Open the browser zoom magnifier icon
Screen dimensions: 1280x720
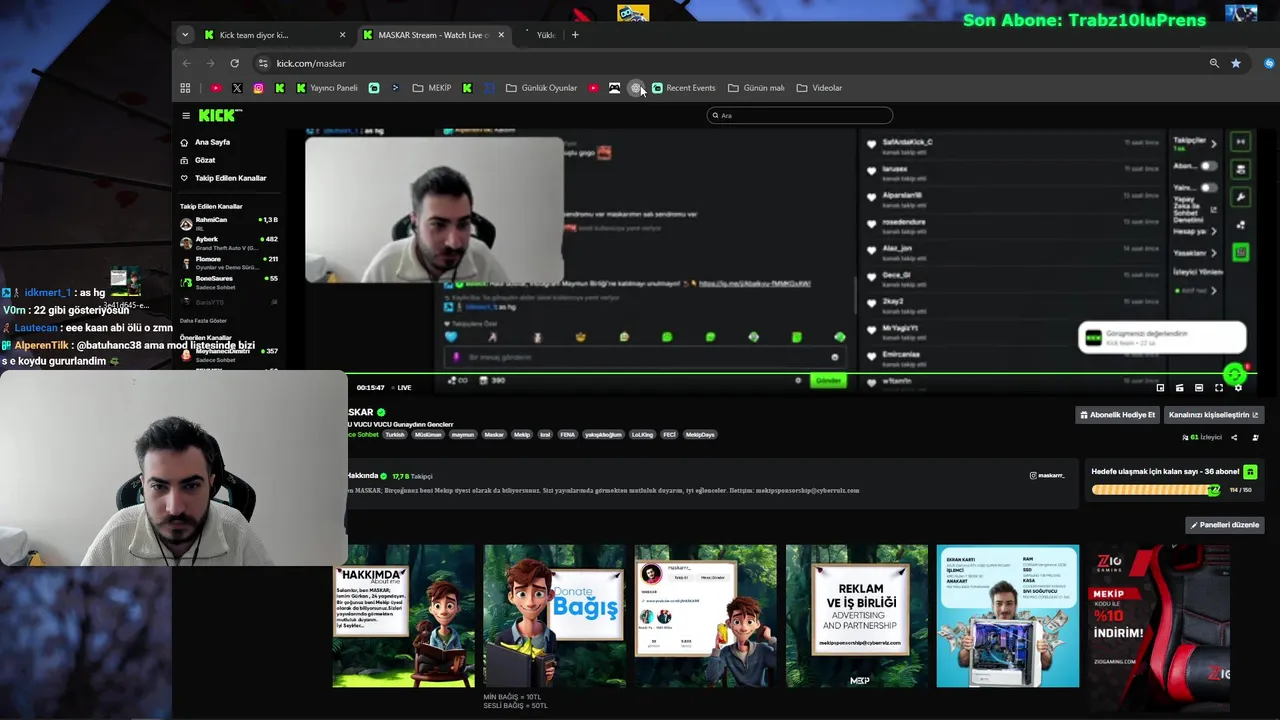[1214, 63]
